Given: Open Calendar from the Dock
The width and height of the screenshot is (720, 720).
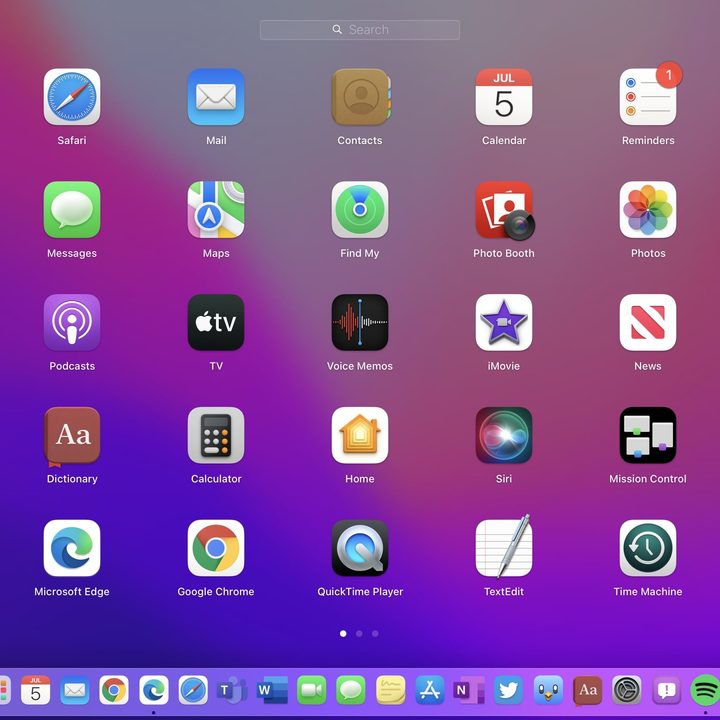Looking at the screenshot, I should pyautogui.click(x=35, y=690).
